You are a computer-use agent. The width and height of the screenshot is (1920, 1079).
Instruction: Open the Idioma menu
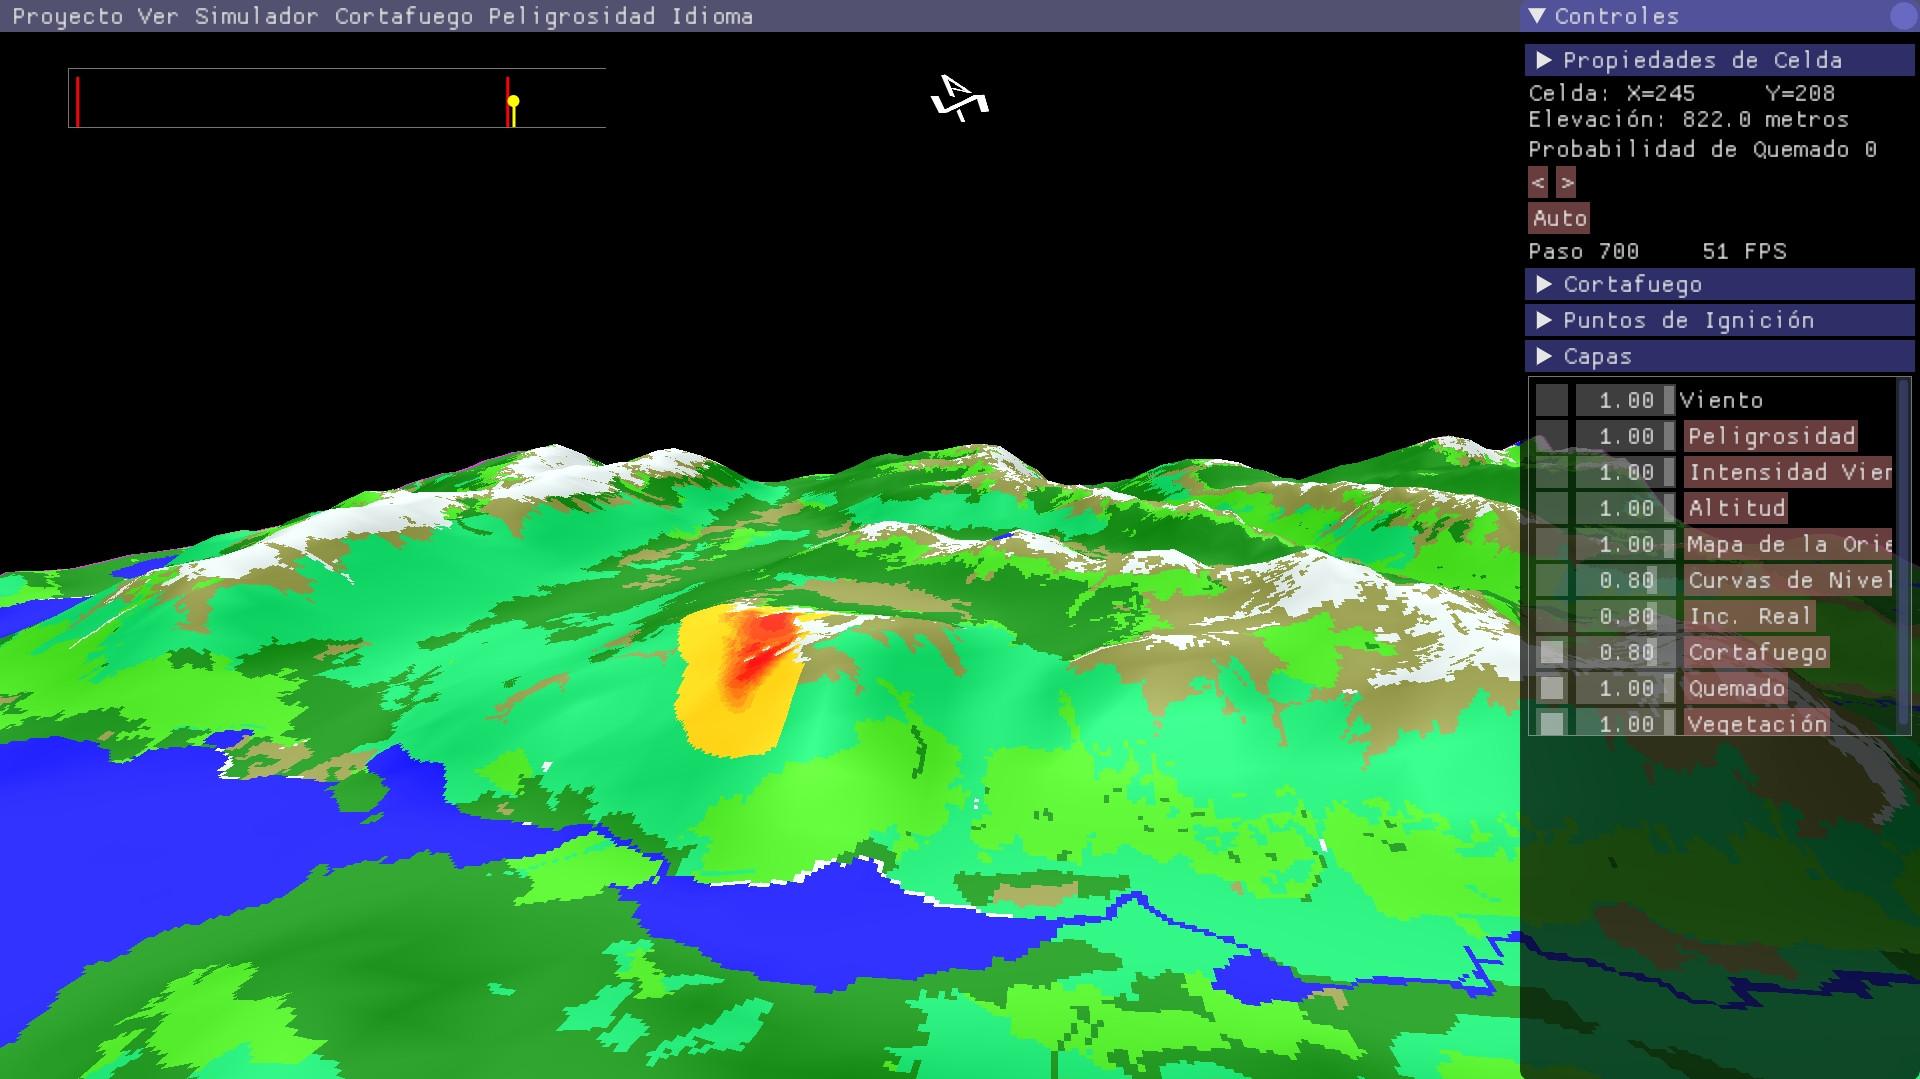[x=711, y=16]
